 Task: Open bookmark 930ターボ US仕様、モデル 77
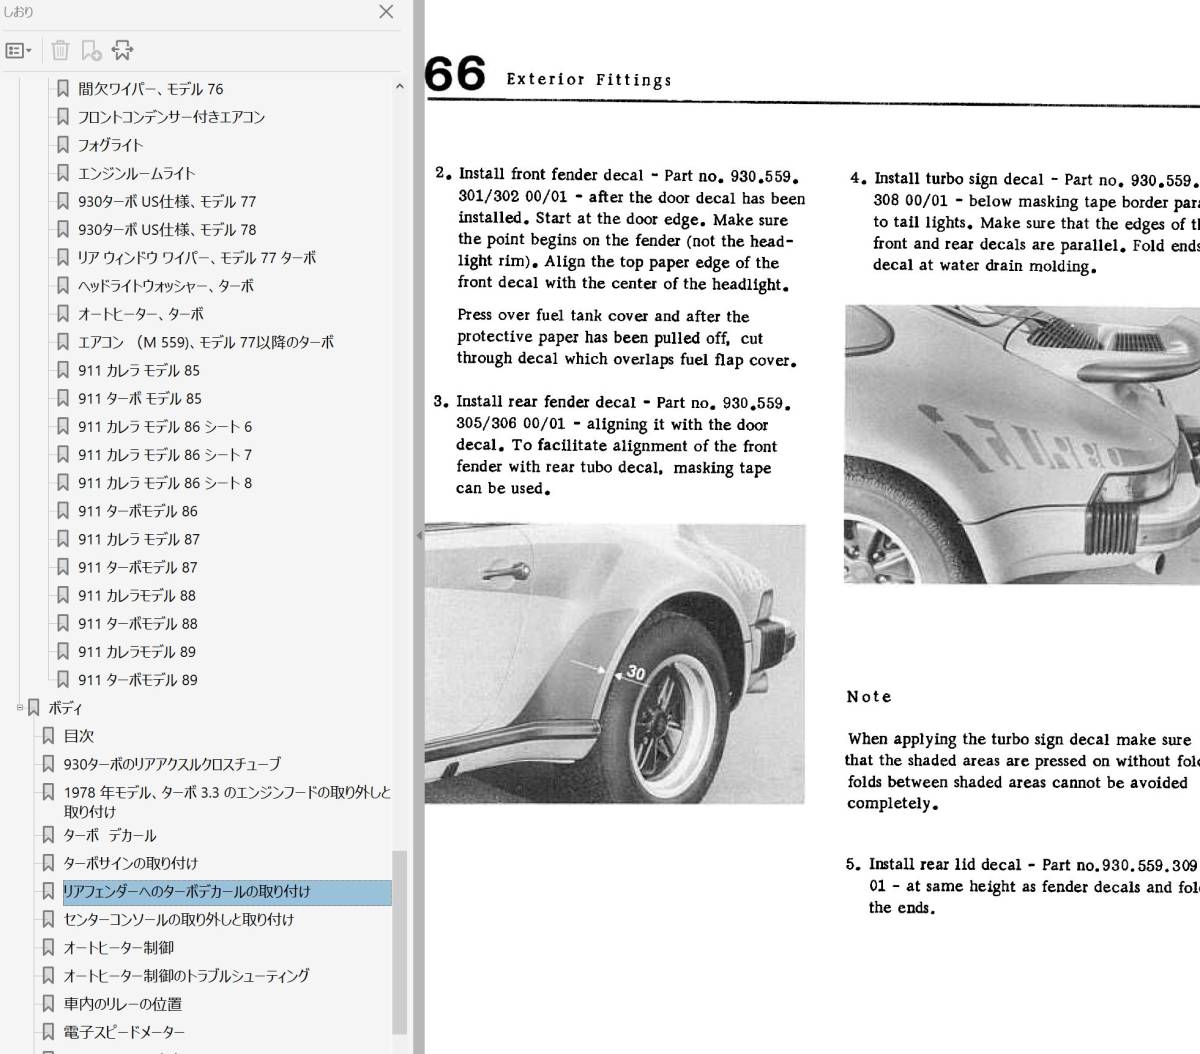[x=166, y=201]
